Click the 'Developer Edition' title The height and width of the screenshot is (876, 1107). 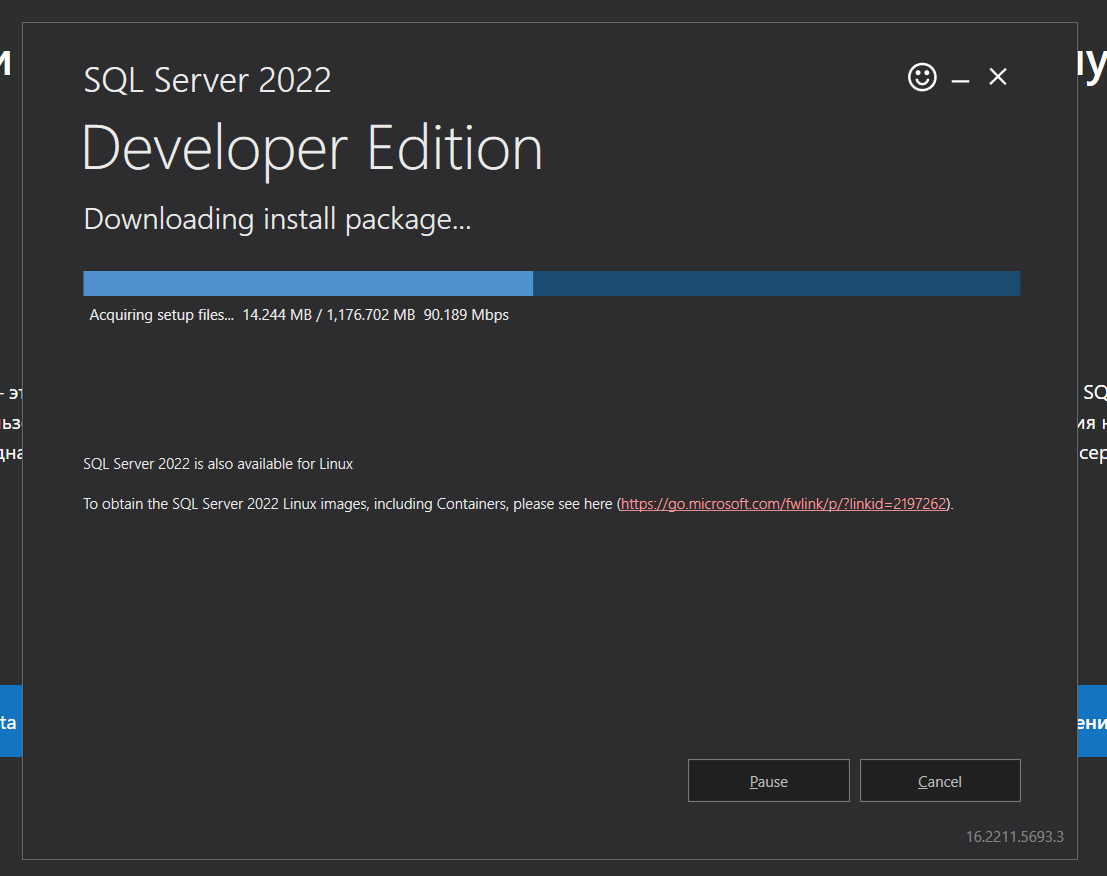(312, 149)
